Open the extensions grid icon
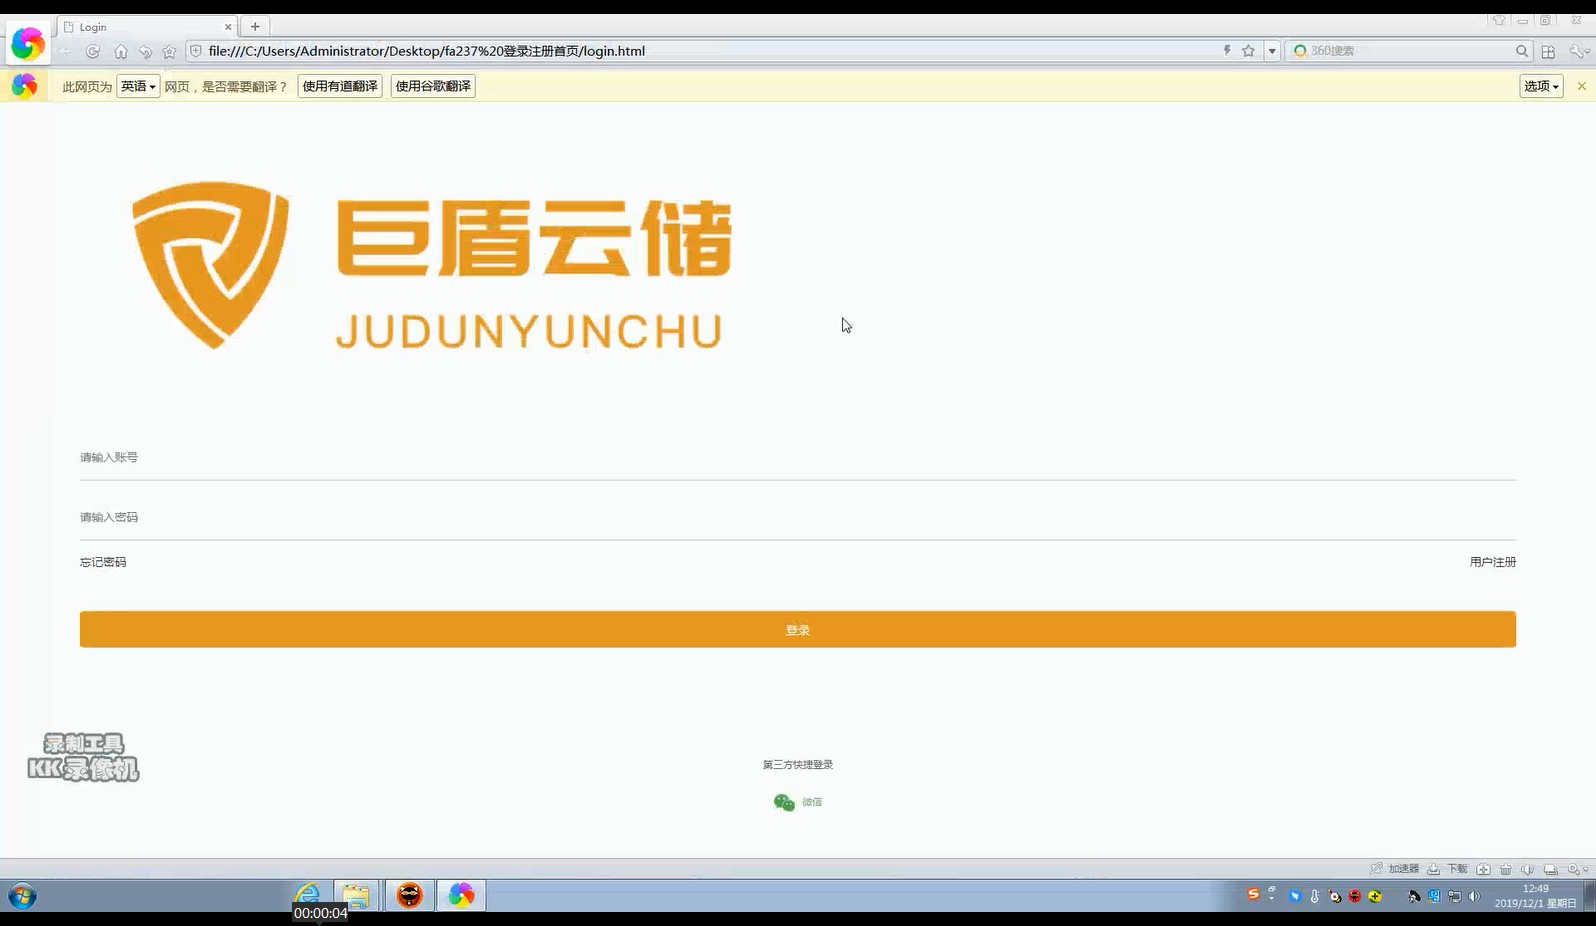Screen dimensions: 1596x926 [x=1548, y=51]
